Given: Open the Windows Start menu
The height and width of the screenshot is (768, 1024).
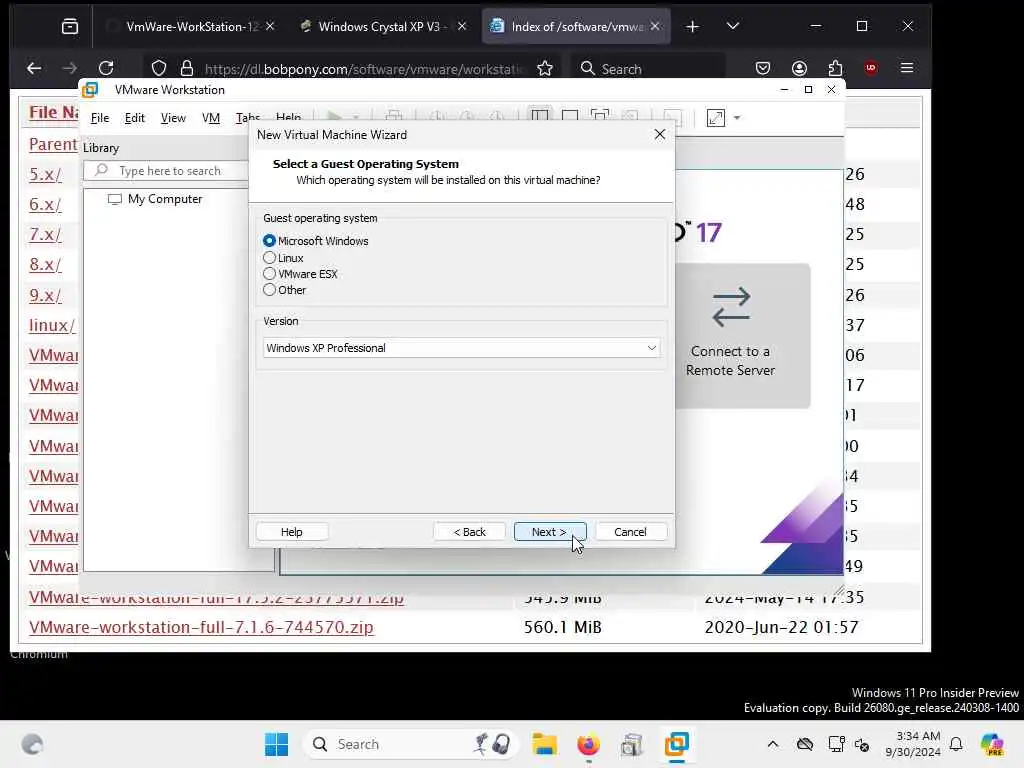Looking at the screenshot, I should [276, 744].
